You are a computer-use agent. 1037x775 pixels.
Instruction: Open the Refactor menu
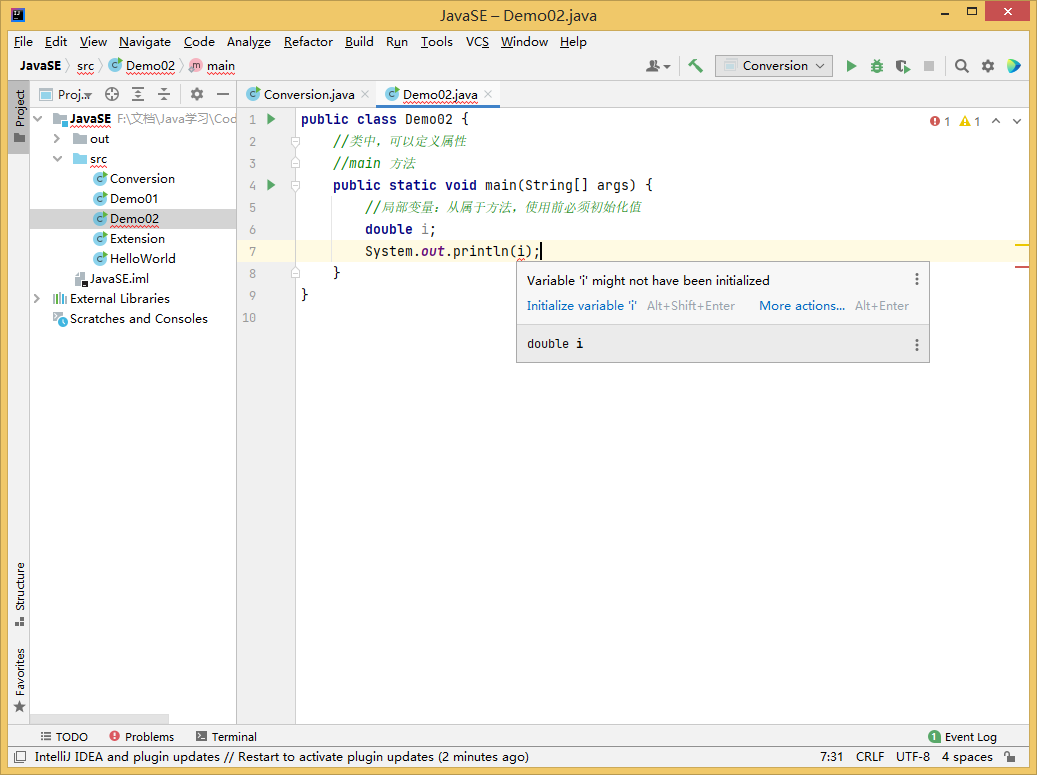click(308, 42)
